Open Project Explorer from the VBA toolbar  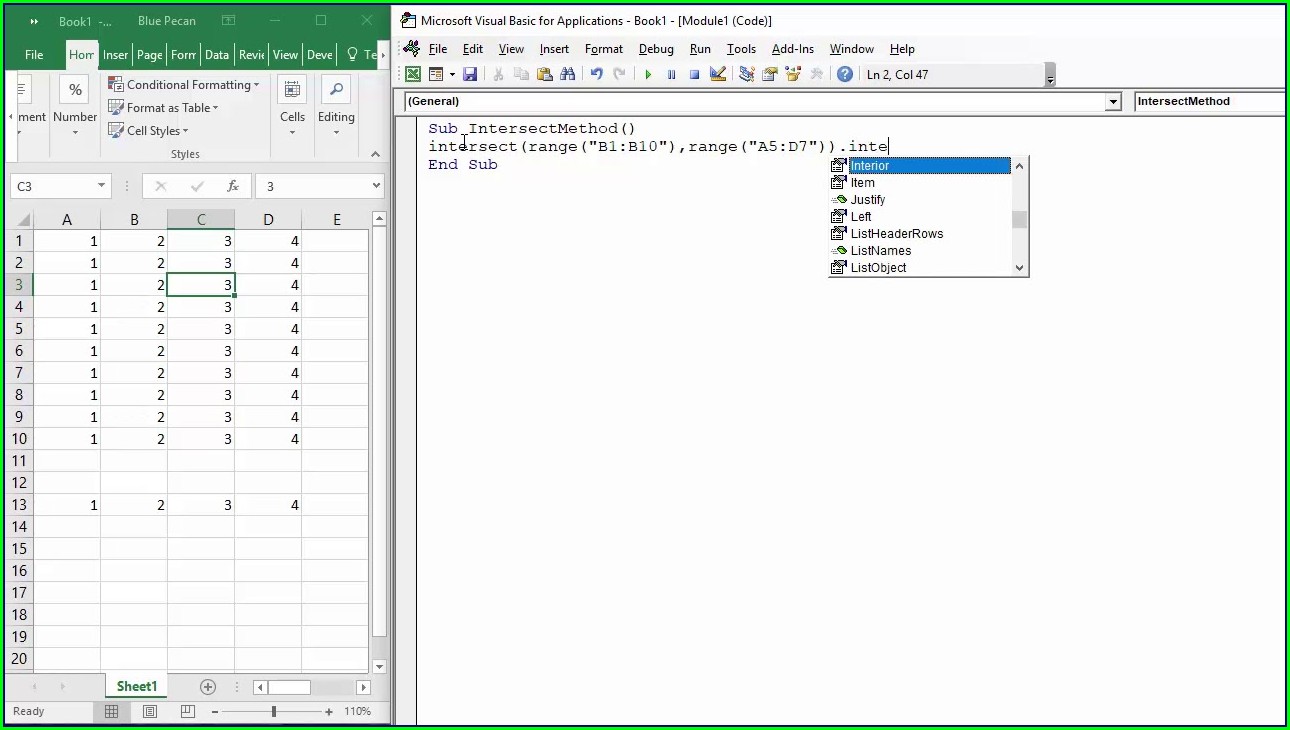click(x=746, y=74)
